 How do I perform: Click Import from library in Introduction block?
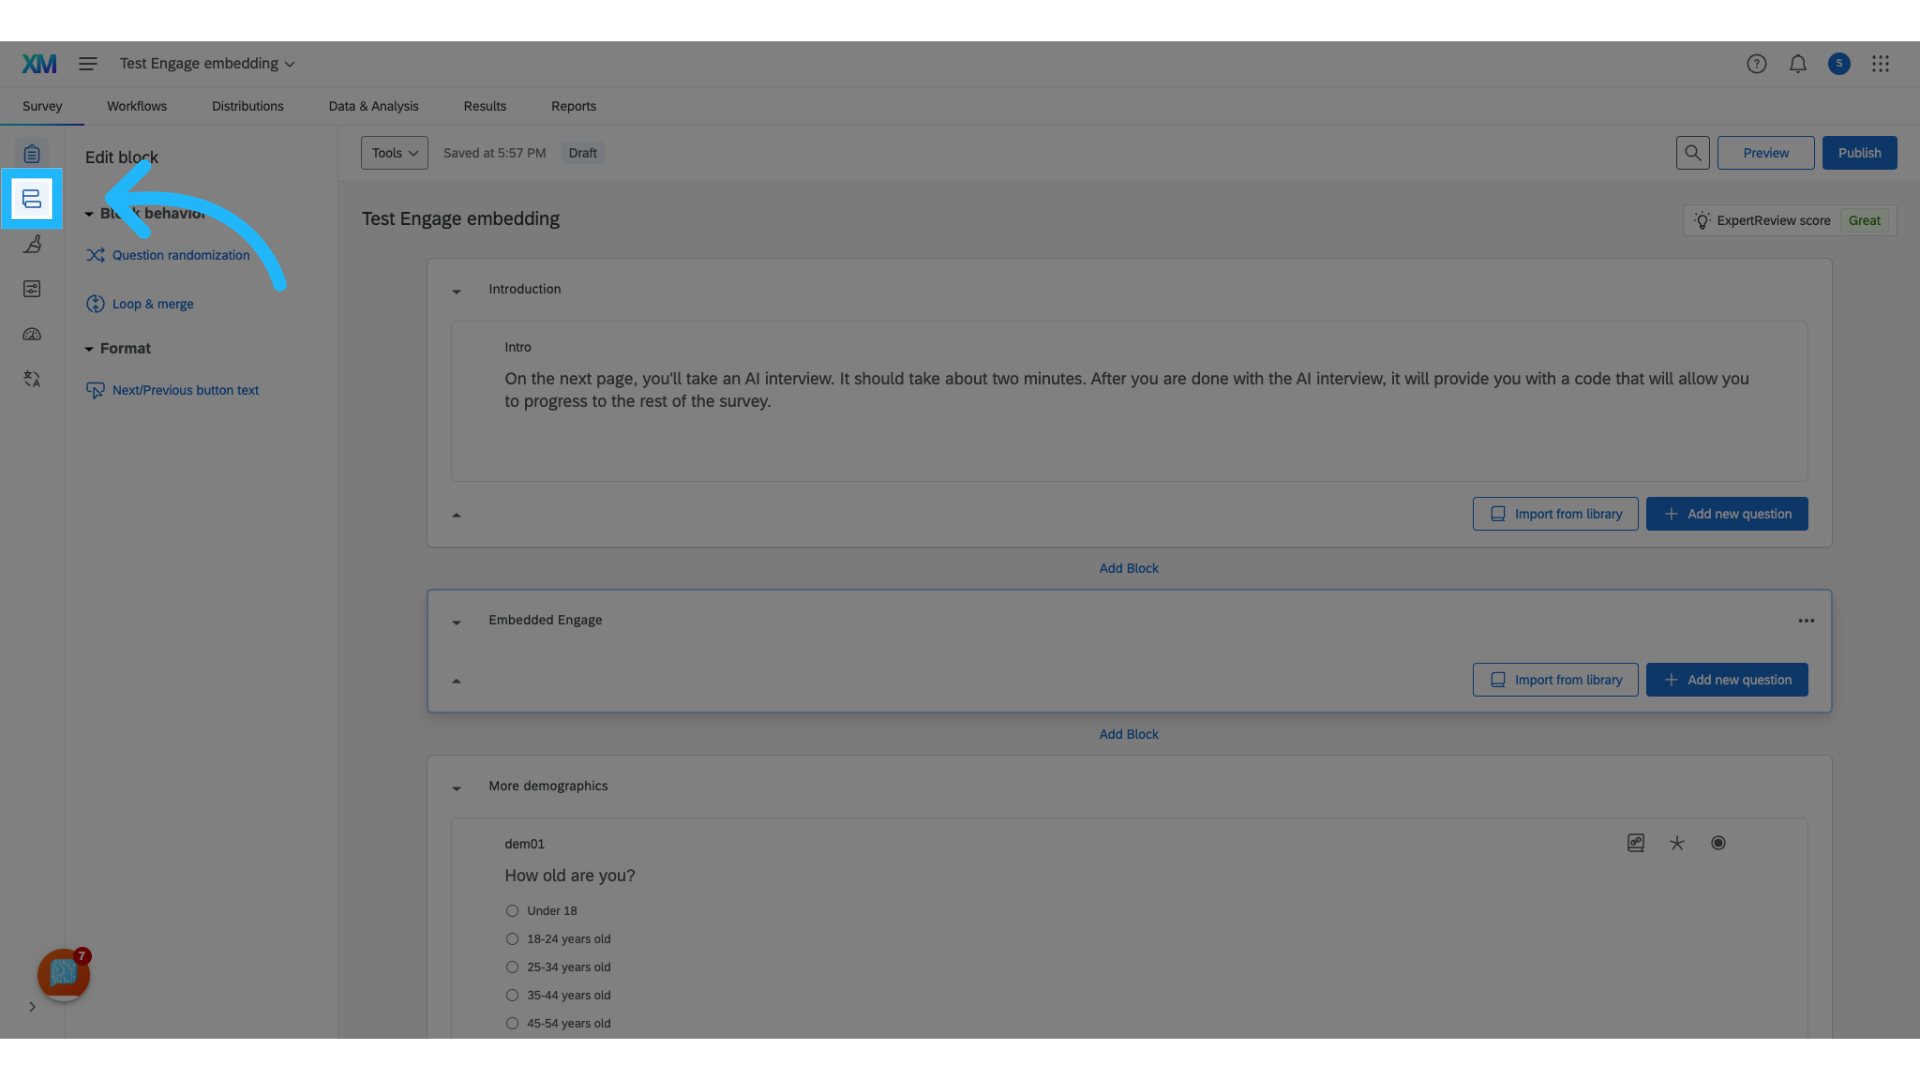click(x=1555, y=514)
